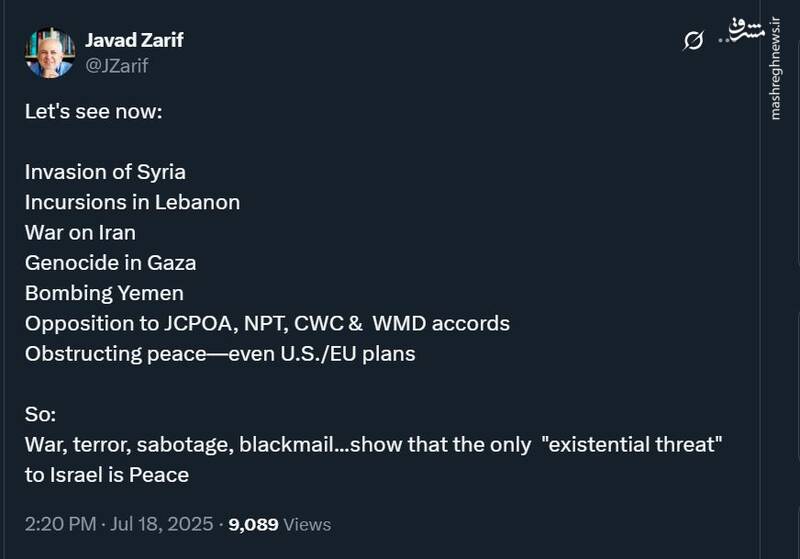This screenshot has height=559, width=800.
Task: Click the "Bombing Yemen" line
Action: point(104,293)
